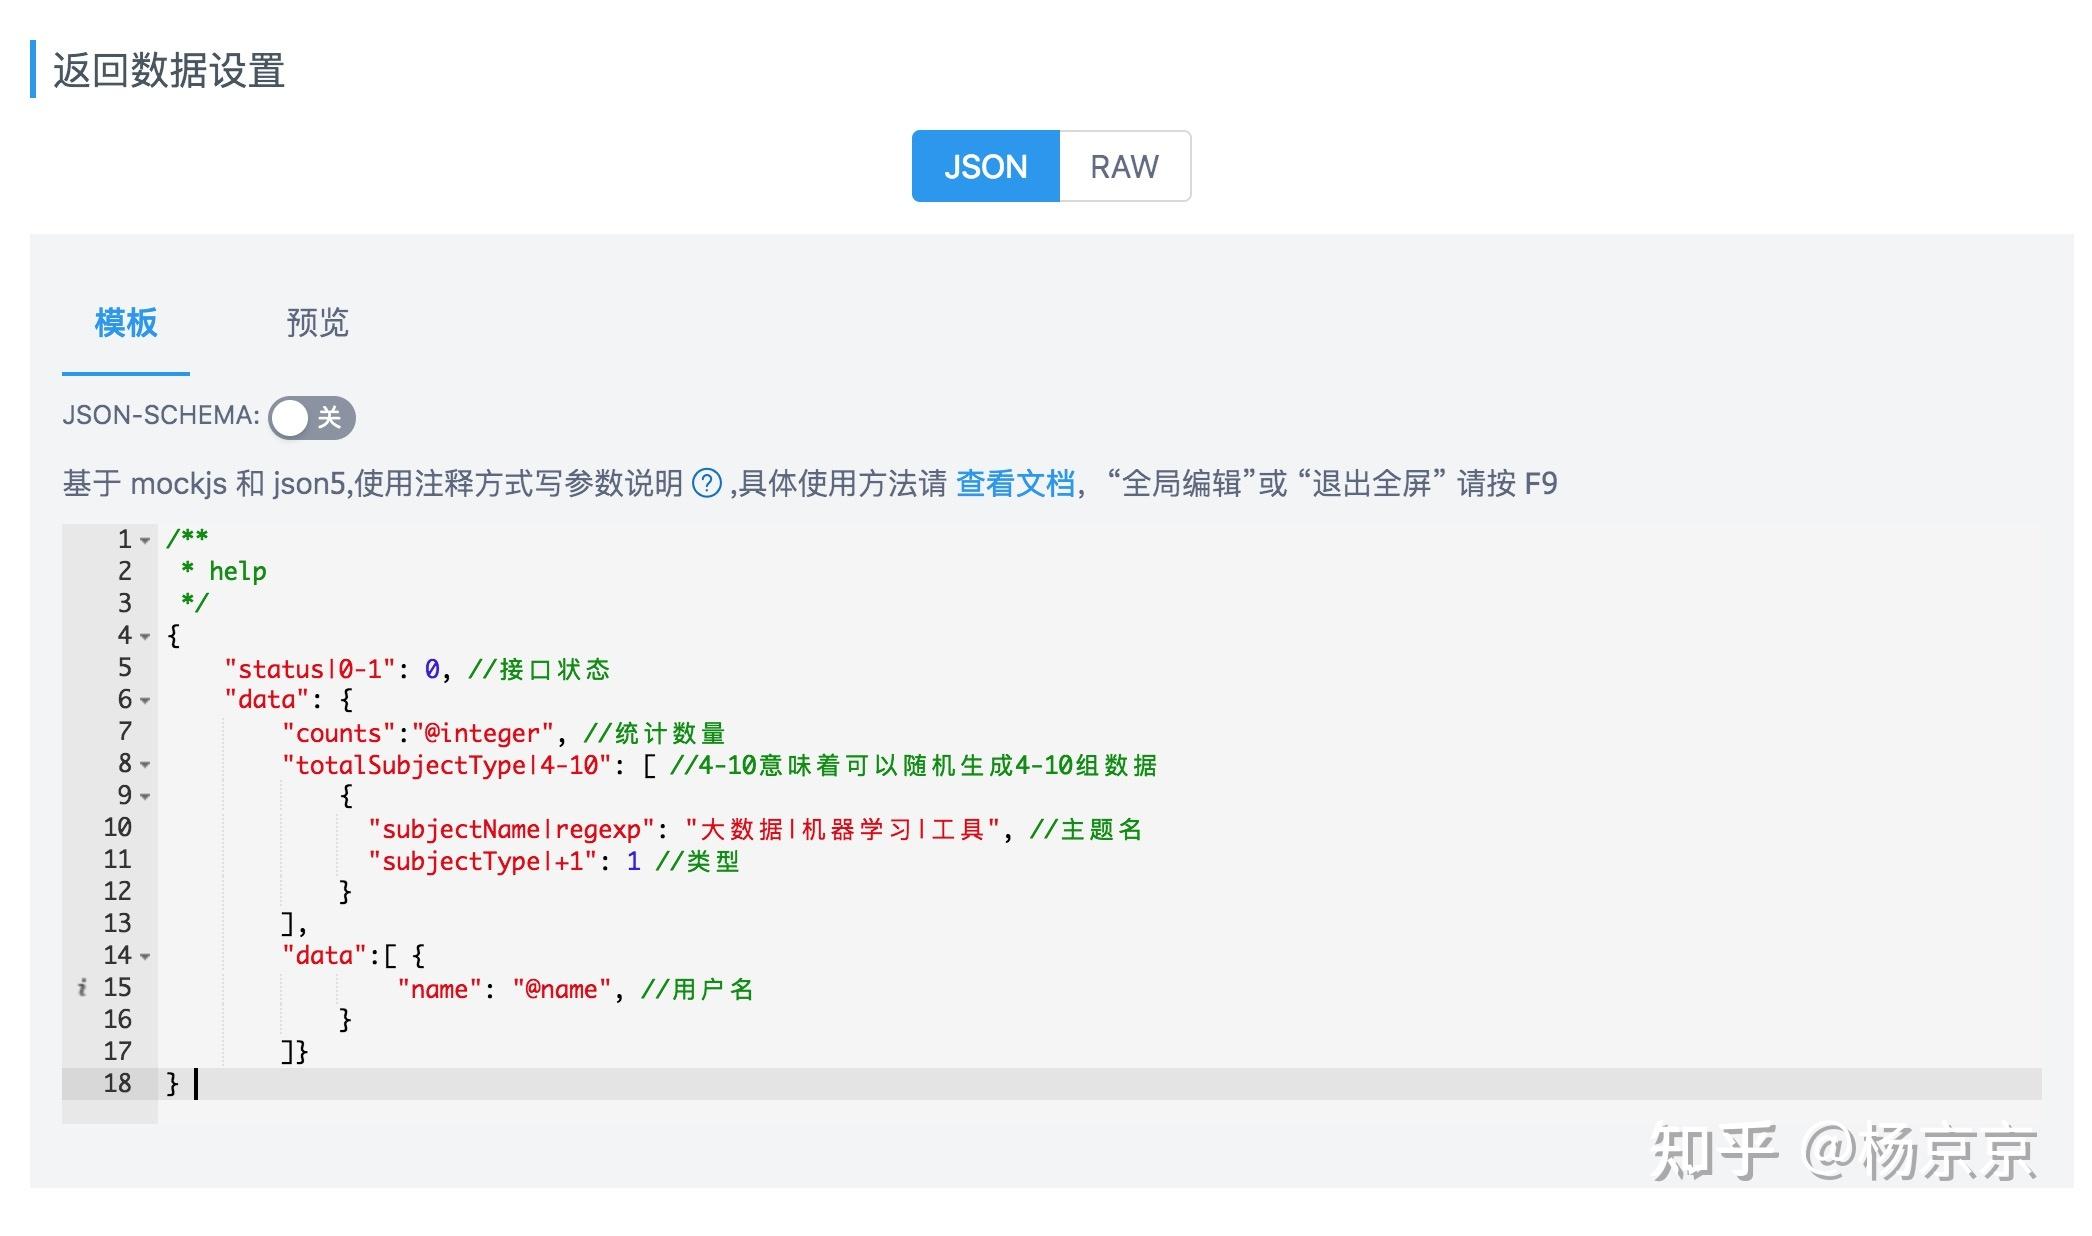Open the 查看文档 link

pos(1014,484)
